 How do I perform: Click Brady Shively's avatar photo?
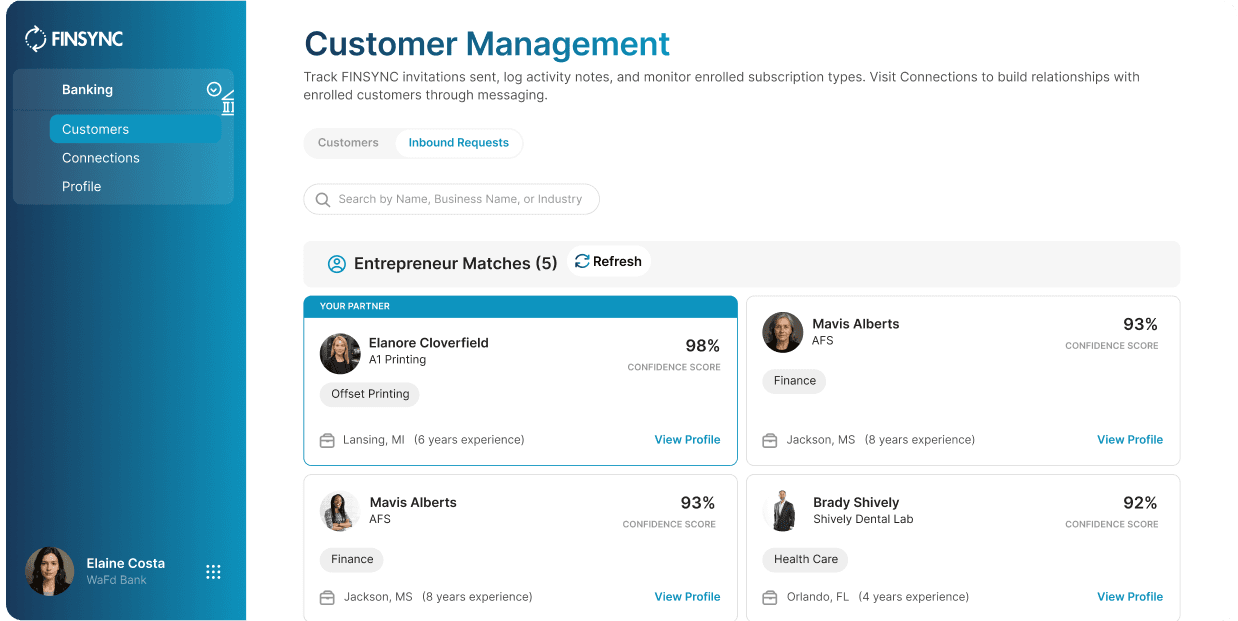(x=783, y=511)
